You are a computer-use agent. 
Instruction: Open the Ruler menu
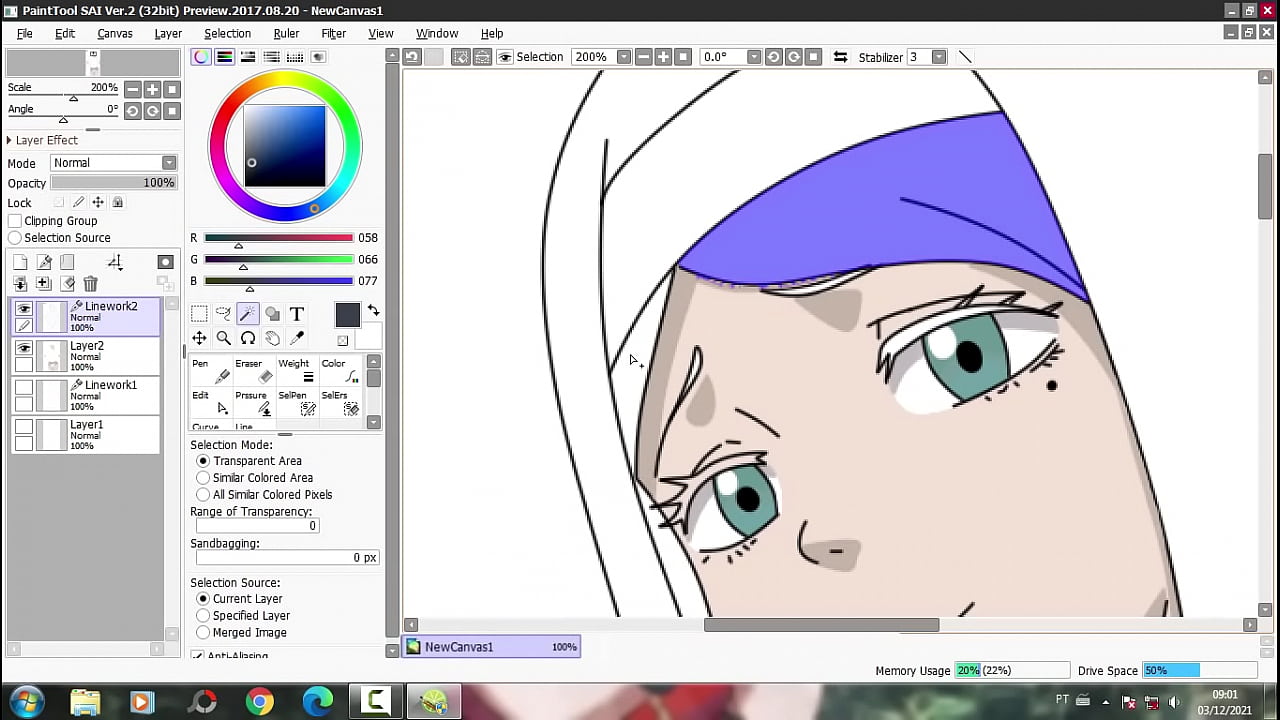(x=286, y=33)
